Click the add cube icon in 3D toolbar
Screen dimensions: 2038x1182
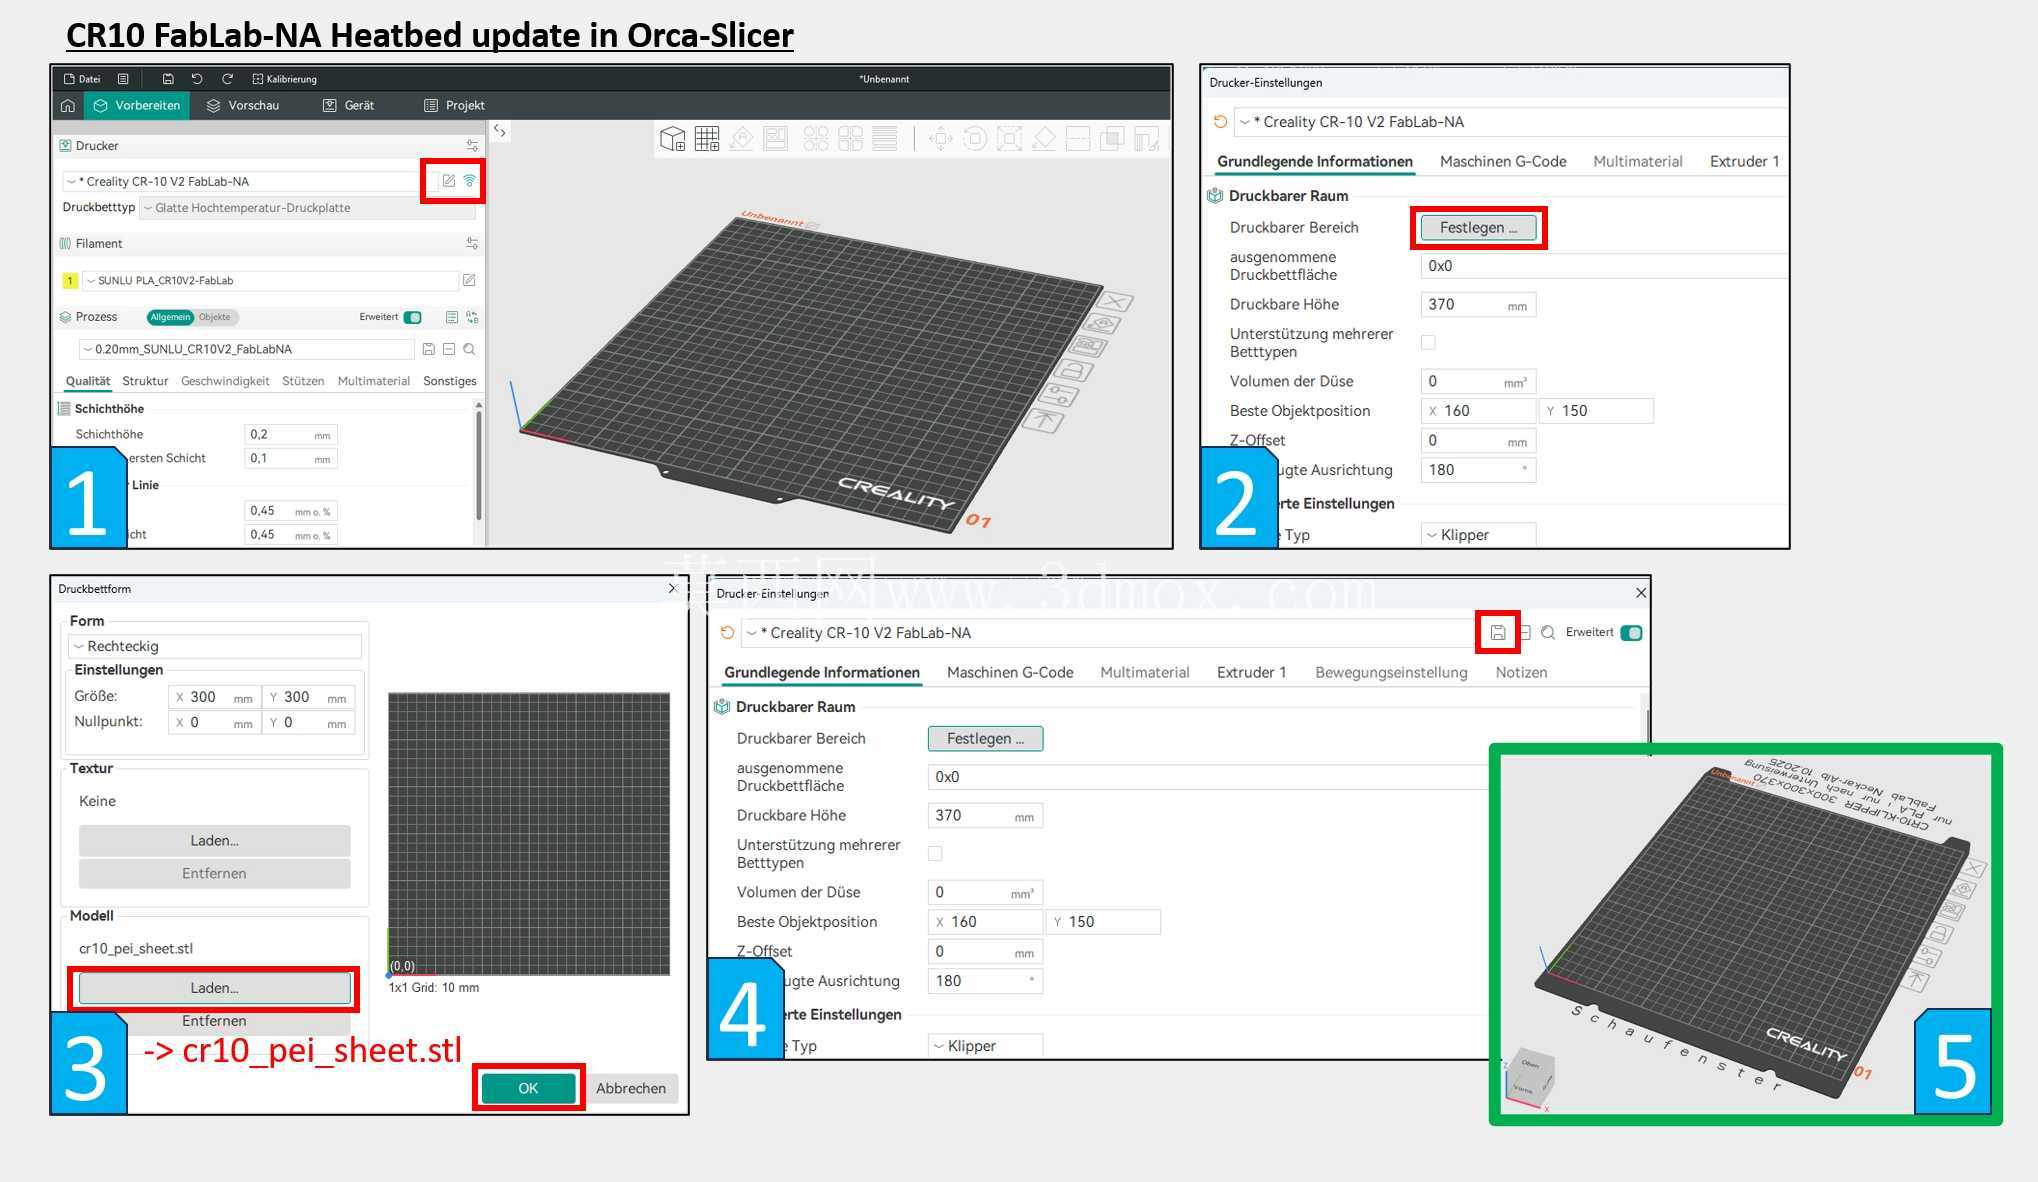coord(673,139)
